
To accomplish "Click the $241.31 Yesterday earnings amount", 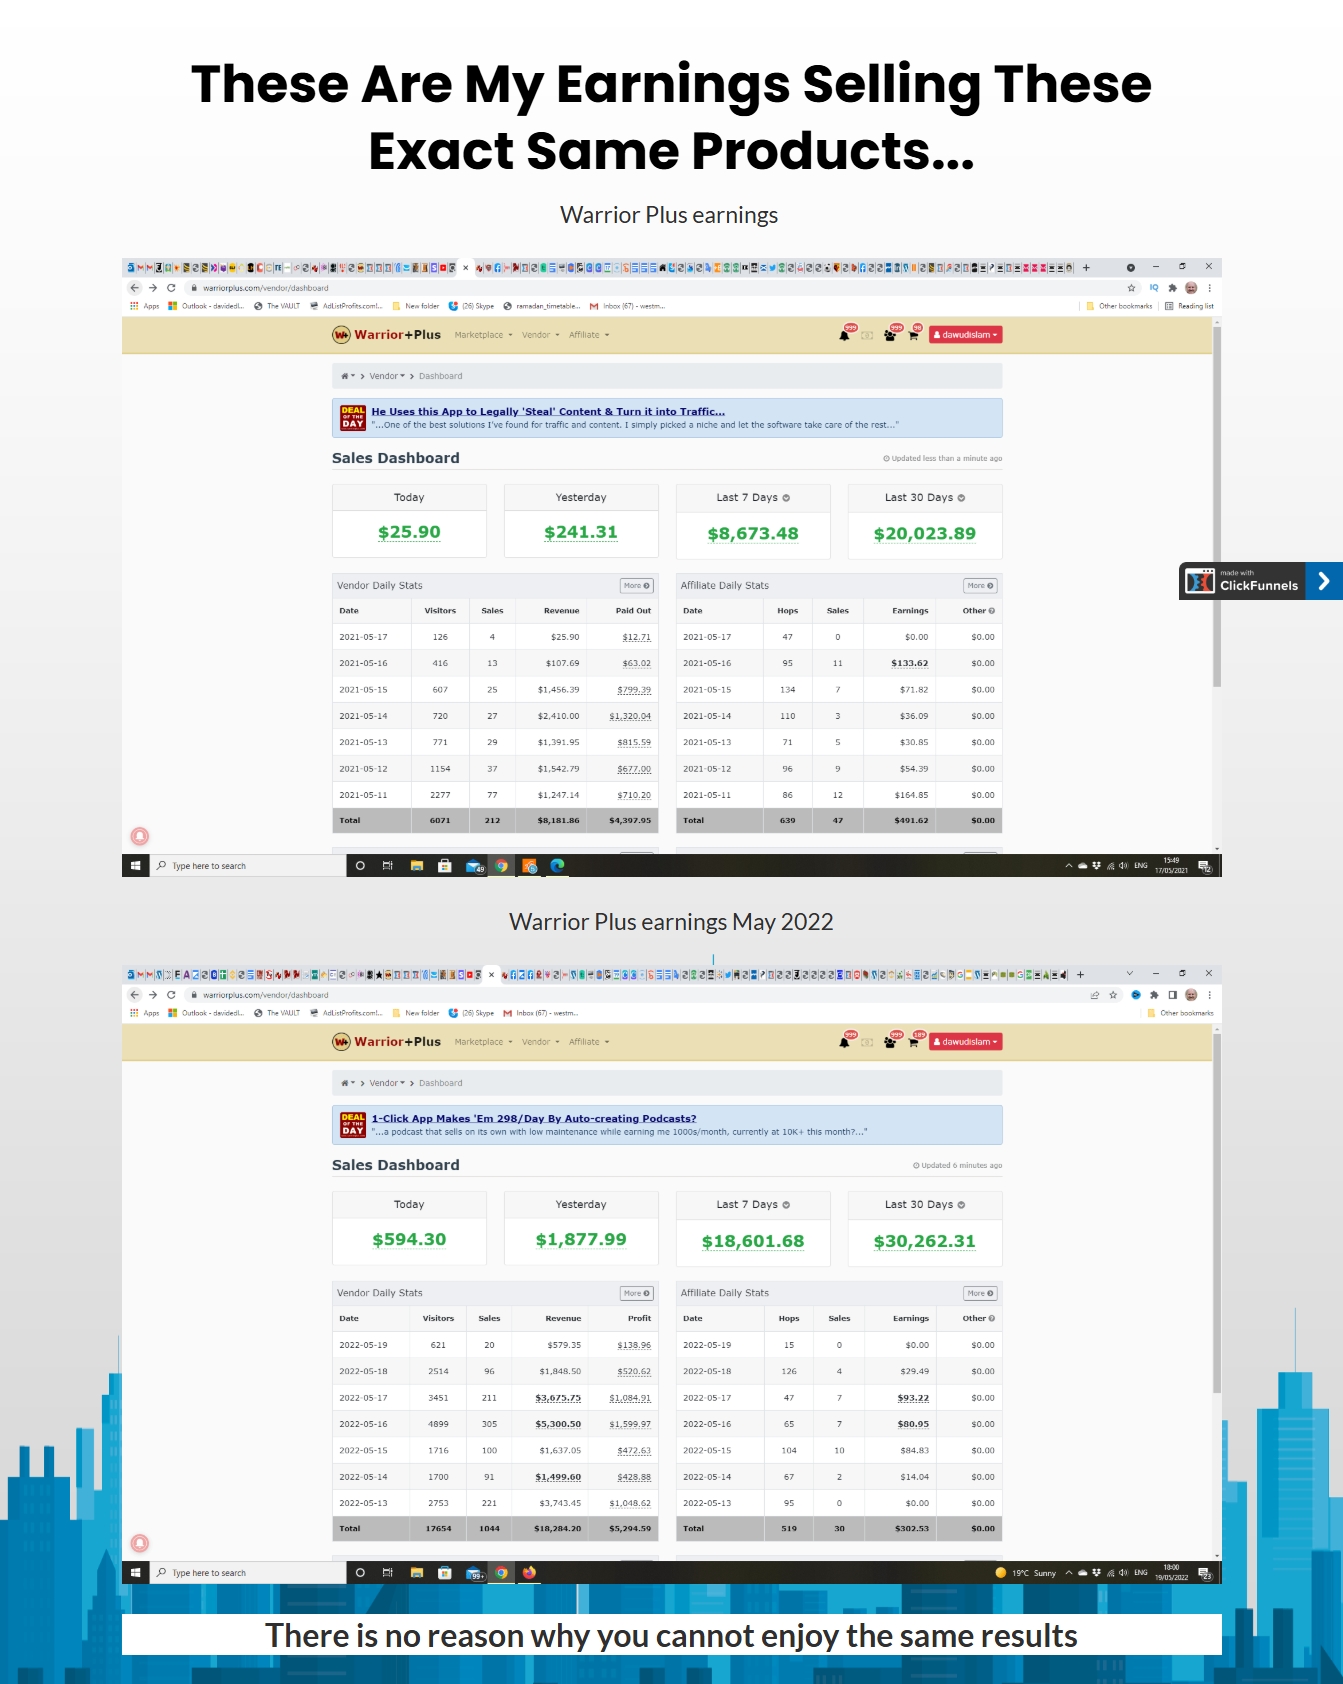I will [580, 532].
